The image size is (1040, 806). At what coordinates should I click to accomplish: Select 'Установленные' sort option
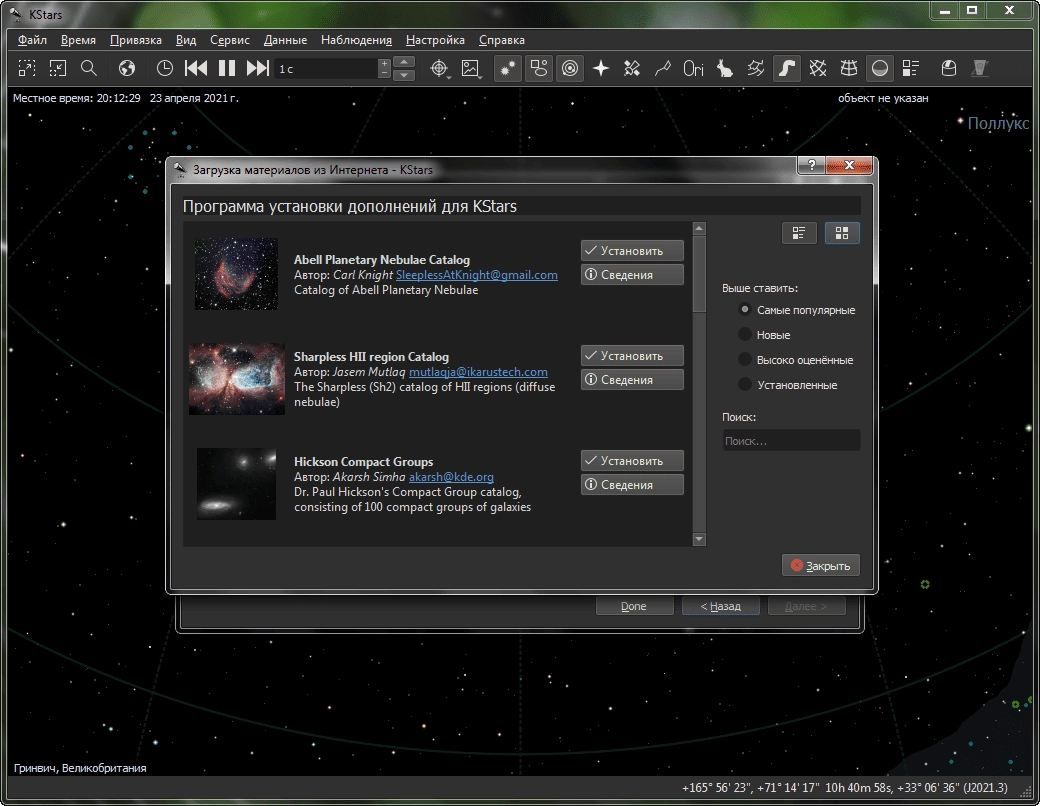787,385
